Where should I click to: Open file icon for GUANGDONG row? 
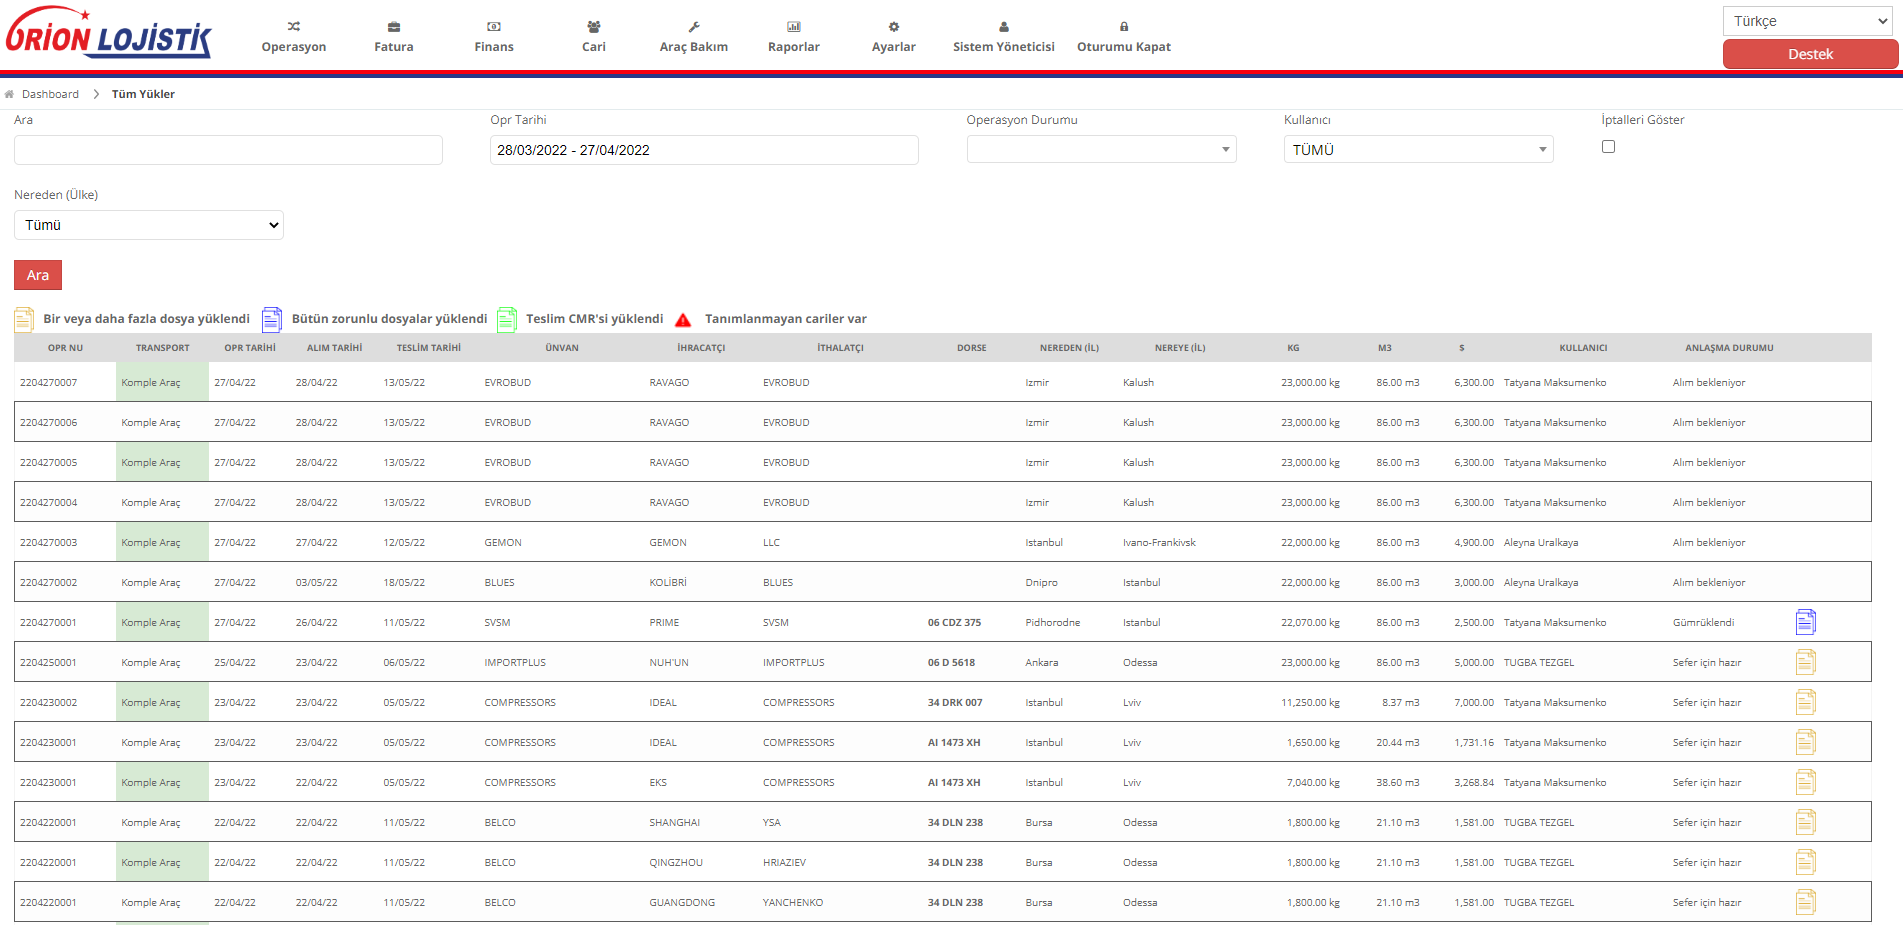tap(1805, 902)
